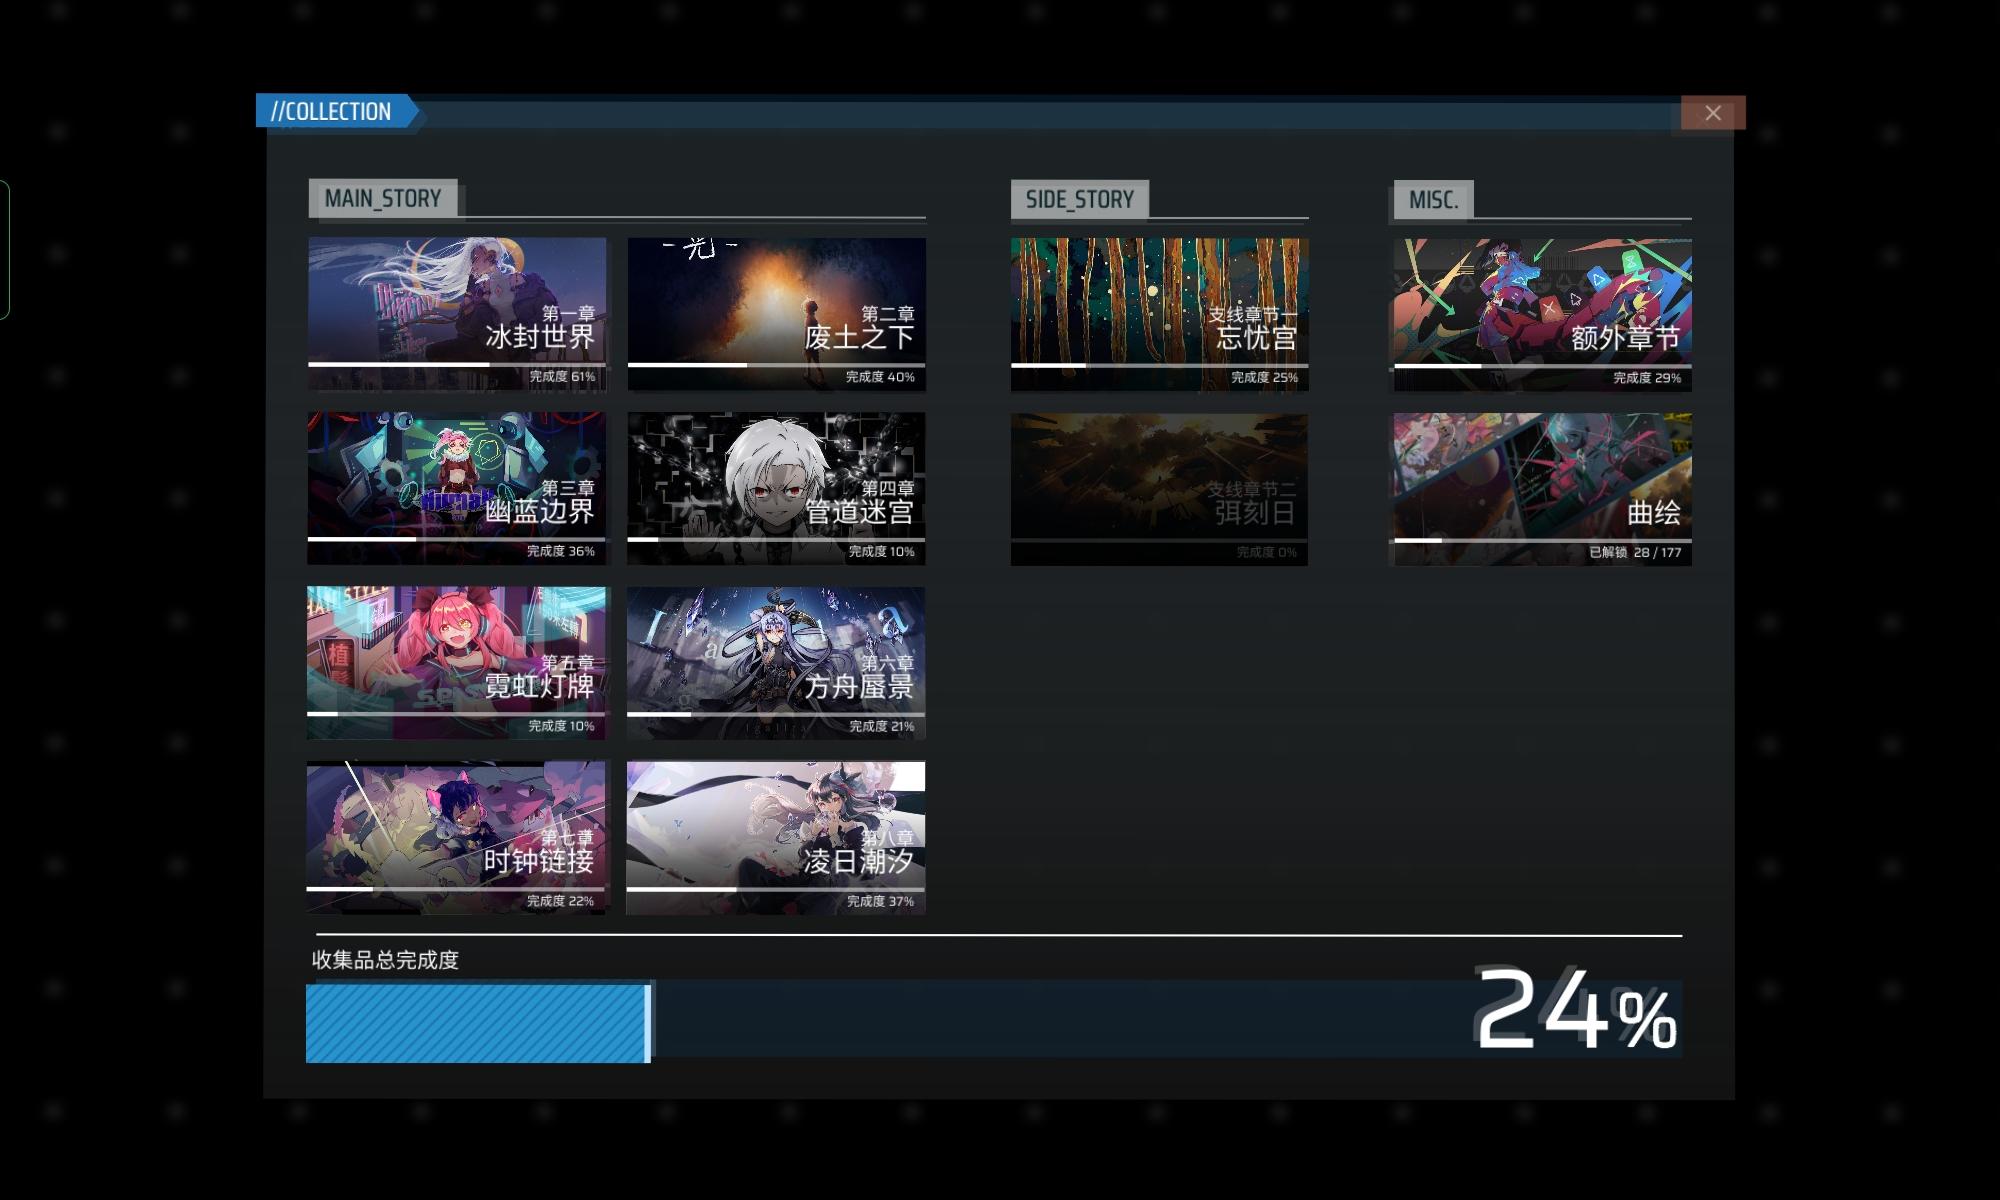The image size is (2000, 1200).
Task: Open chapter two 废土之下 card
Action: pos(776,314)
